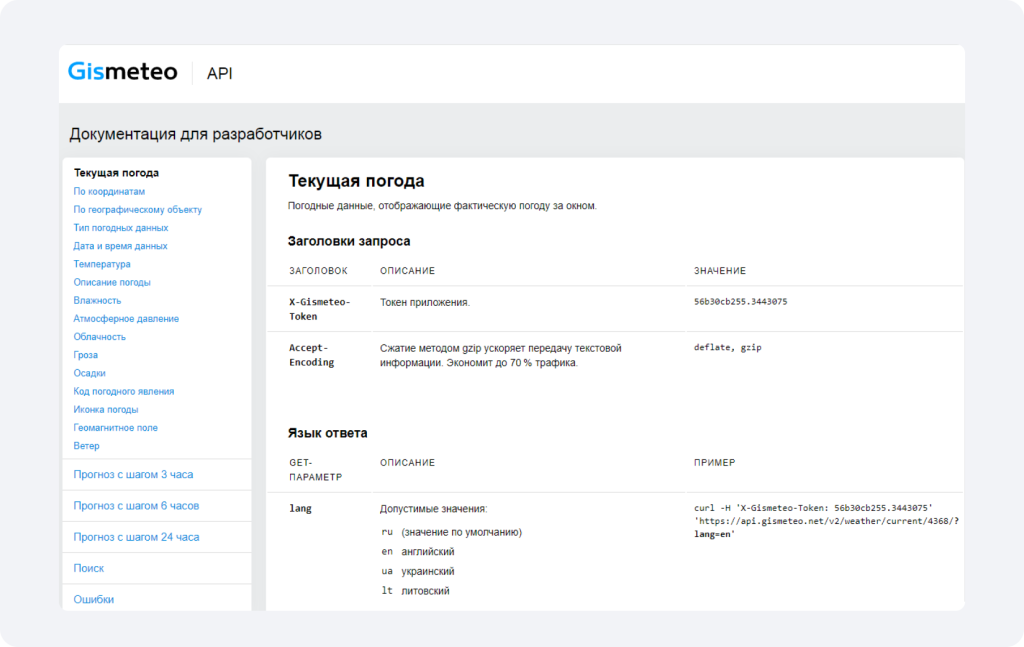This screenshot has width=1024, height=647.
Task: Go to Описание погоды section
Action: 112,282
